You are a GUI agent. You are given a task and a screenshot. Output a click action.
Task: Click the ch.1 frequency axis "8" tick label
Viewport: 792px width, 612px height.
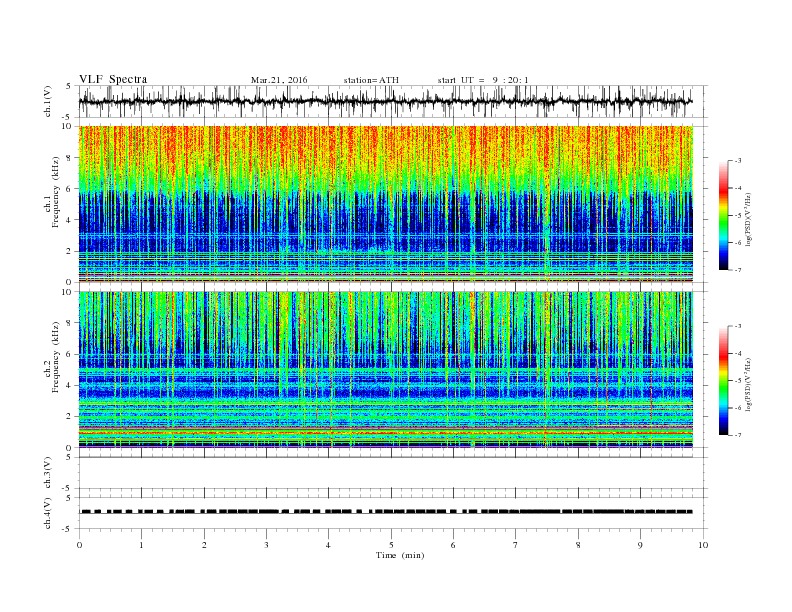(x=69, y=158)
